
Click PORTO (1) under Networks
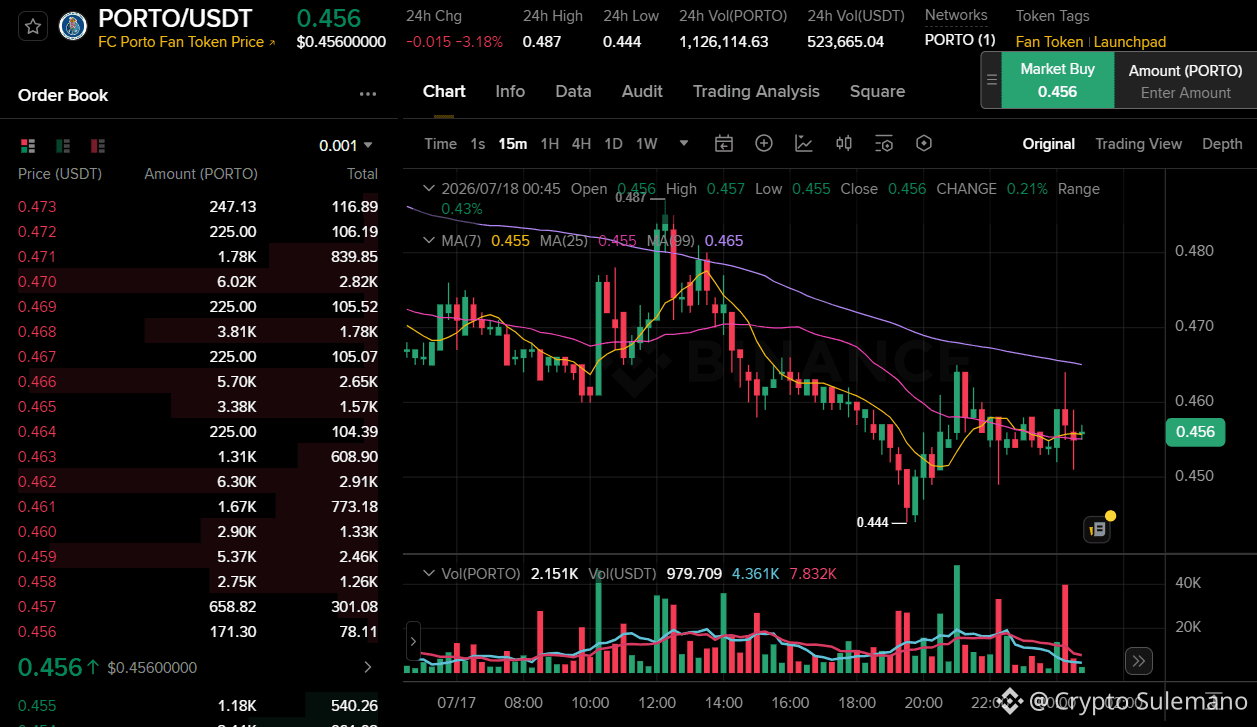[959, 40]
